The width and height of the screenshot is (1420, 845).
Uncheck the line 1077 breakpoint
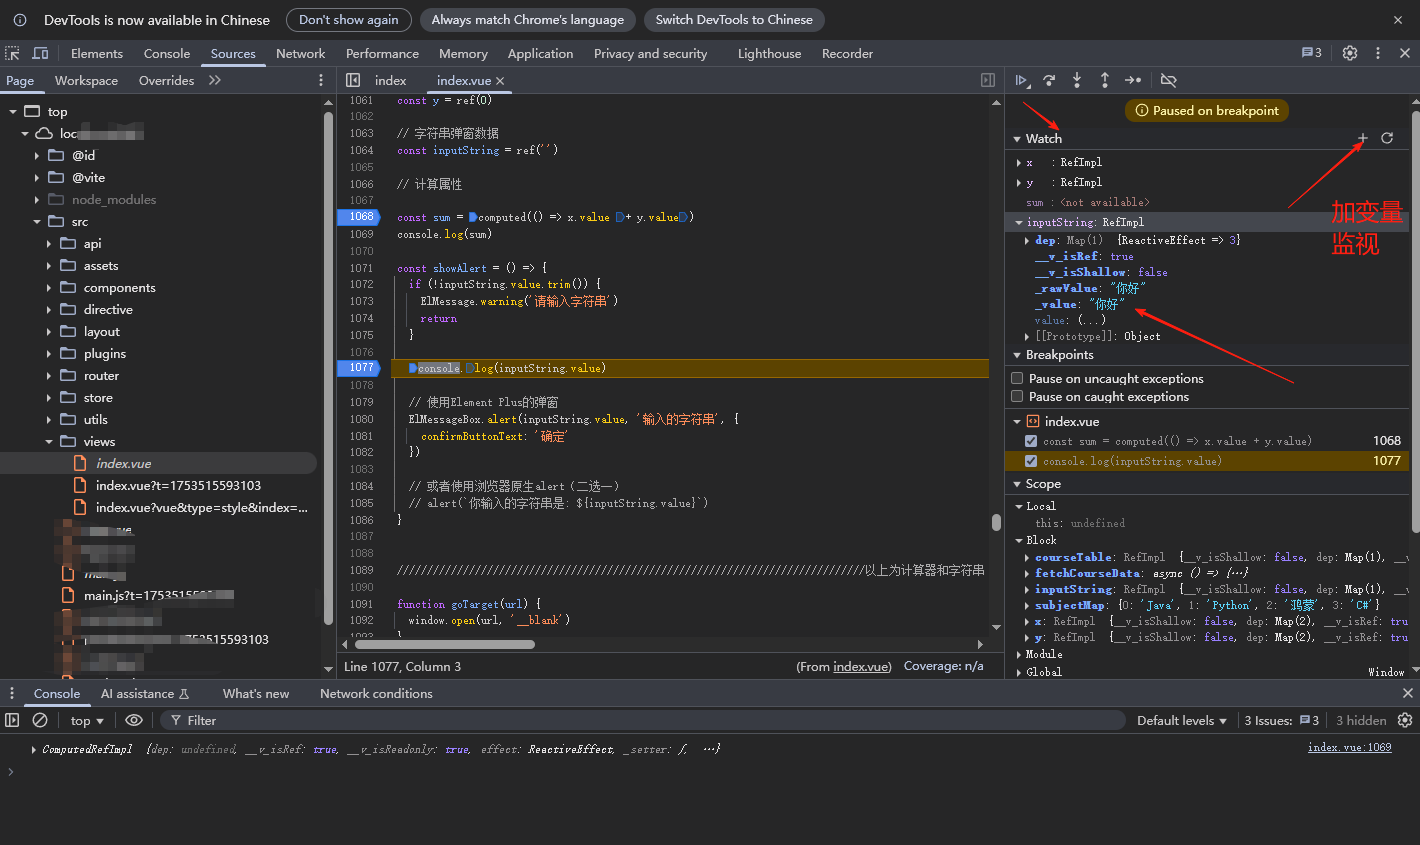[x=1031, y=461]
